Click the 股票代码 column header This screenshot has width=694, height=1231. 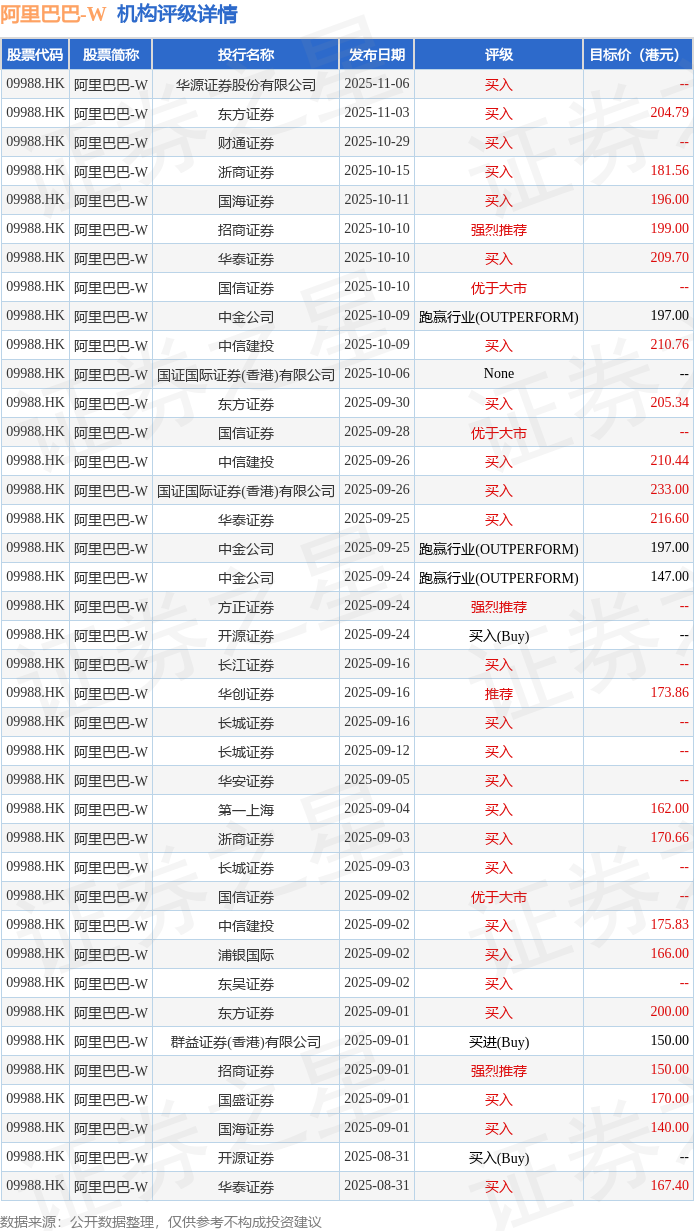[x=35, y=55]
